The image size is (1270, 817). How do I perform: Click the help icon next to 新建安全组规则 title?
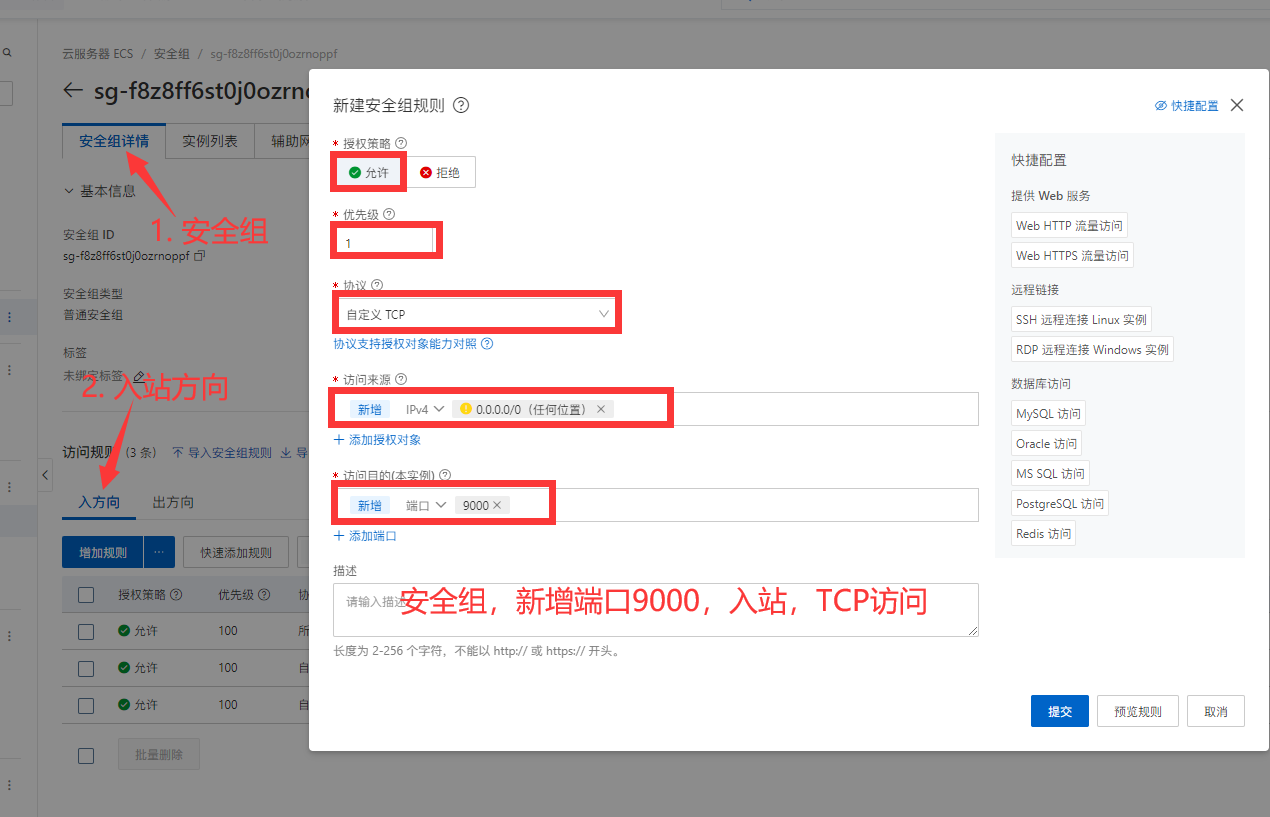tap(460, 104)
